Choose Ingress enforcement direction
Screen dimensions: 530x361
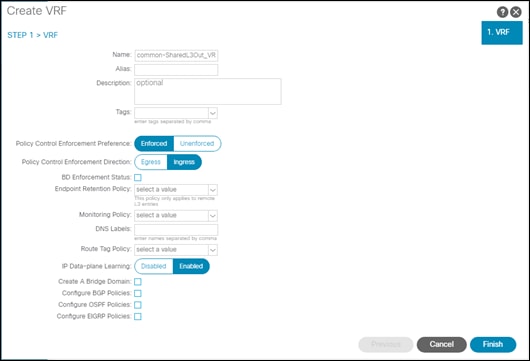tap(184, 162)
